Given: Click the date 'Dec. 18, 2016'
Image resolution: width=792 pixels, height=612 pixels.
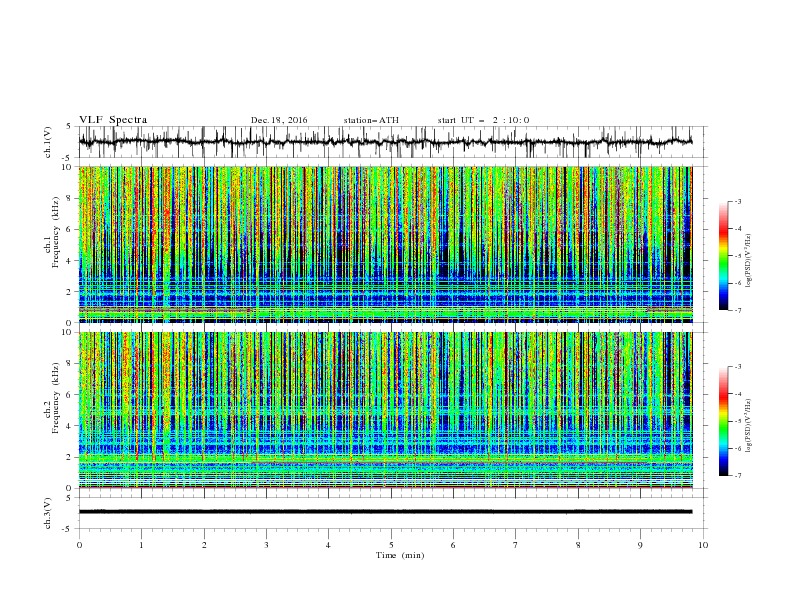Looking at the screenshot, I should [x=279, y=120].
